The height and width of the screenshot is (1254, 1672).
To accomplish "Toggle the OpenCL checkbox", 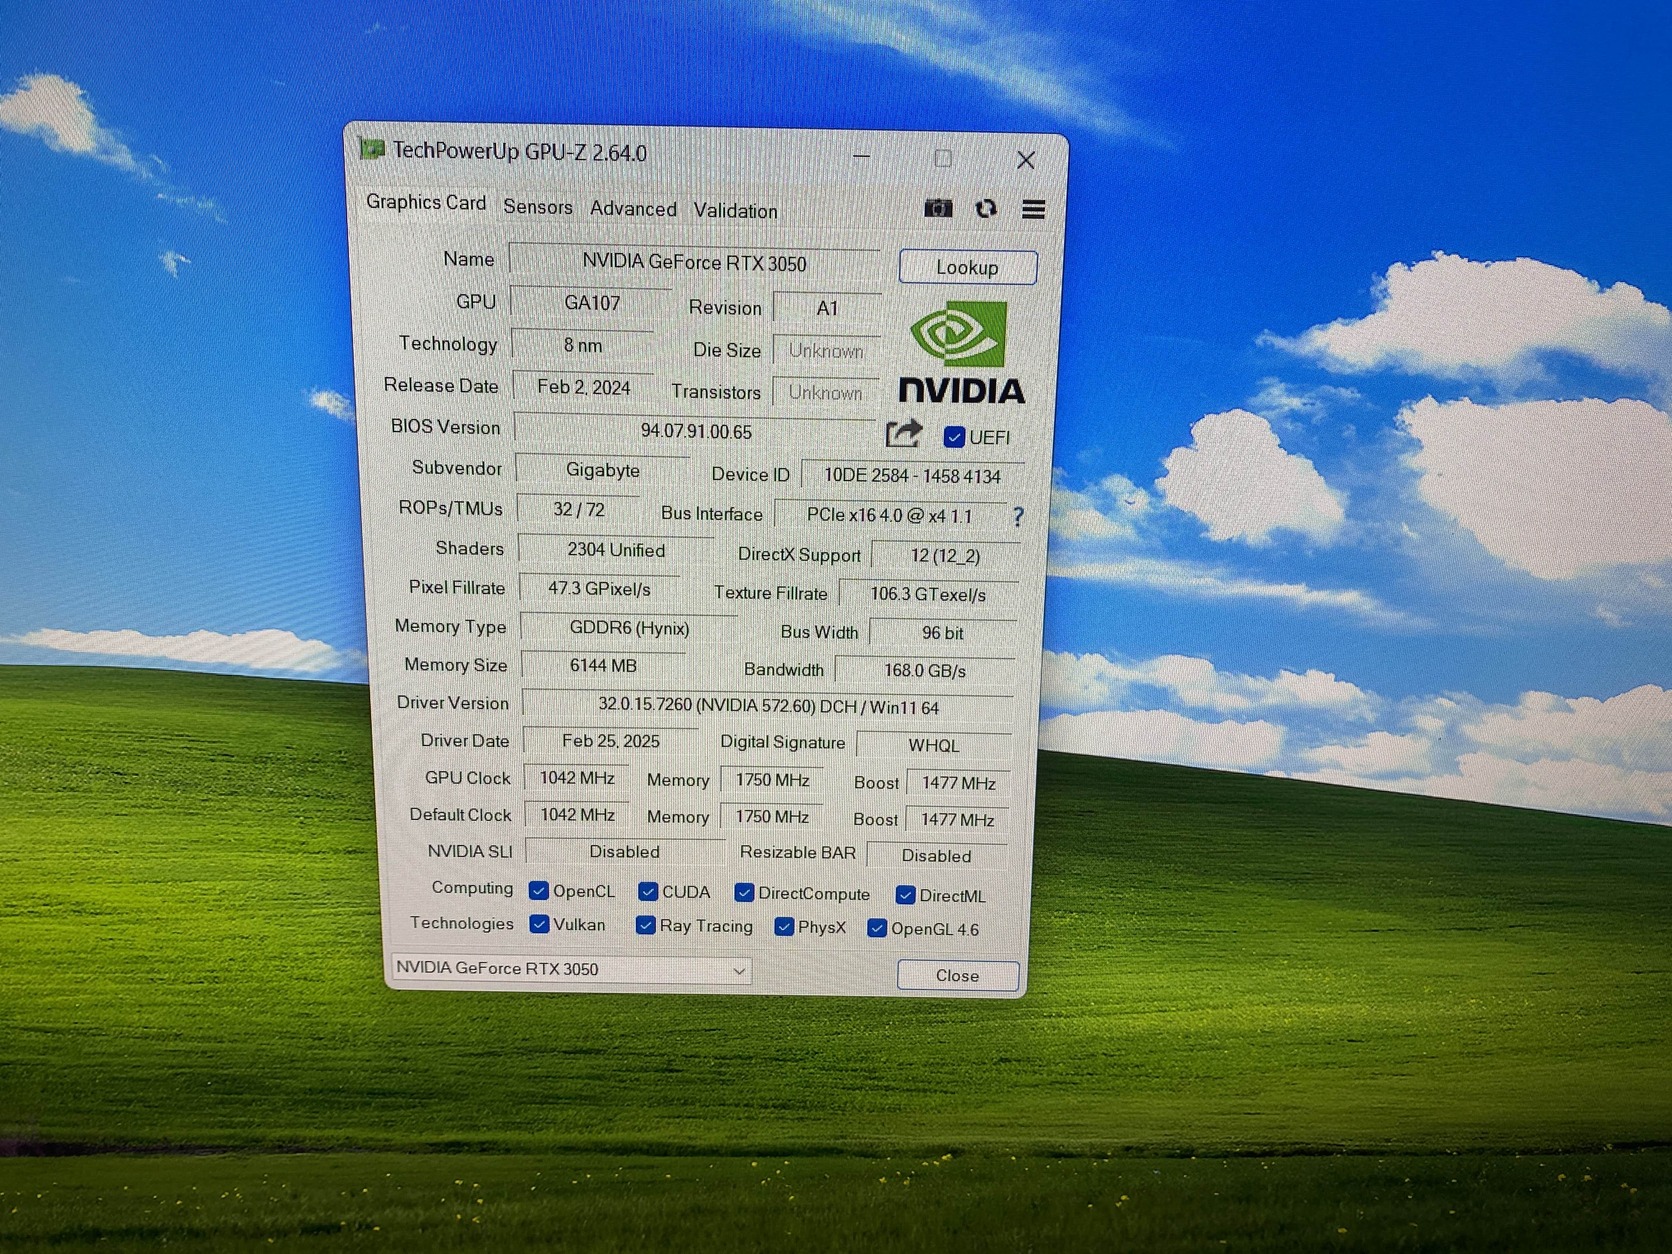I will (539, 890).
